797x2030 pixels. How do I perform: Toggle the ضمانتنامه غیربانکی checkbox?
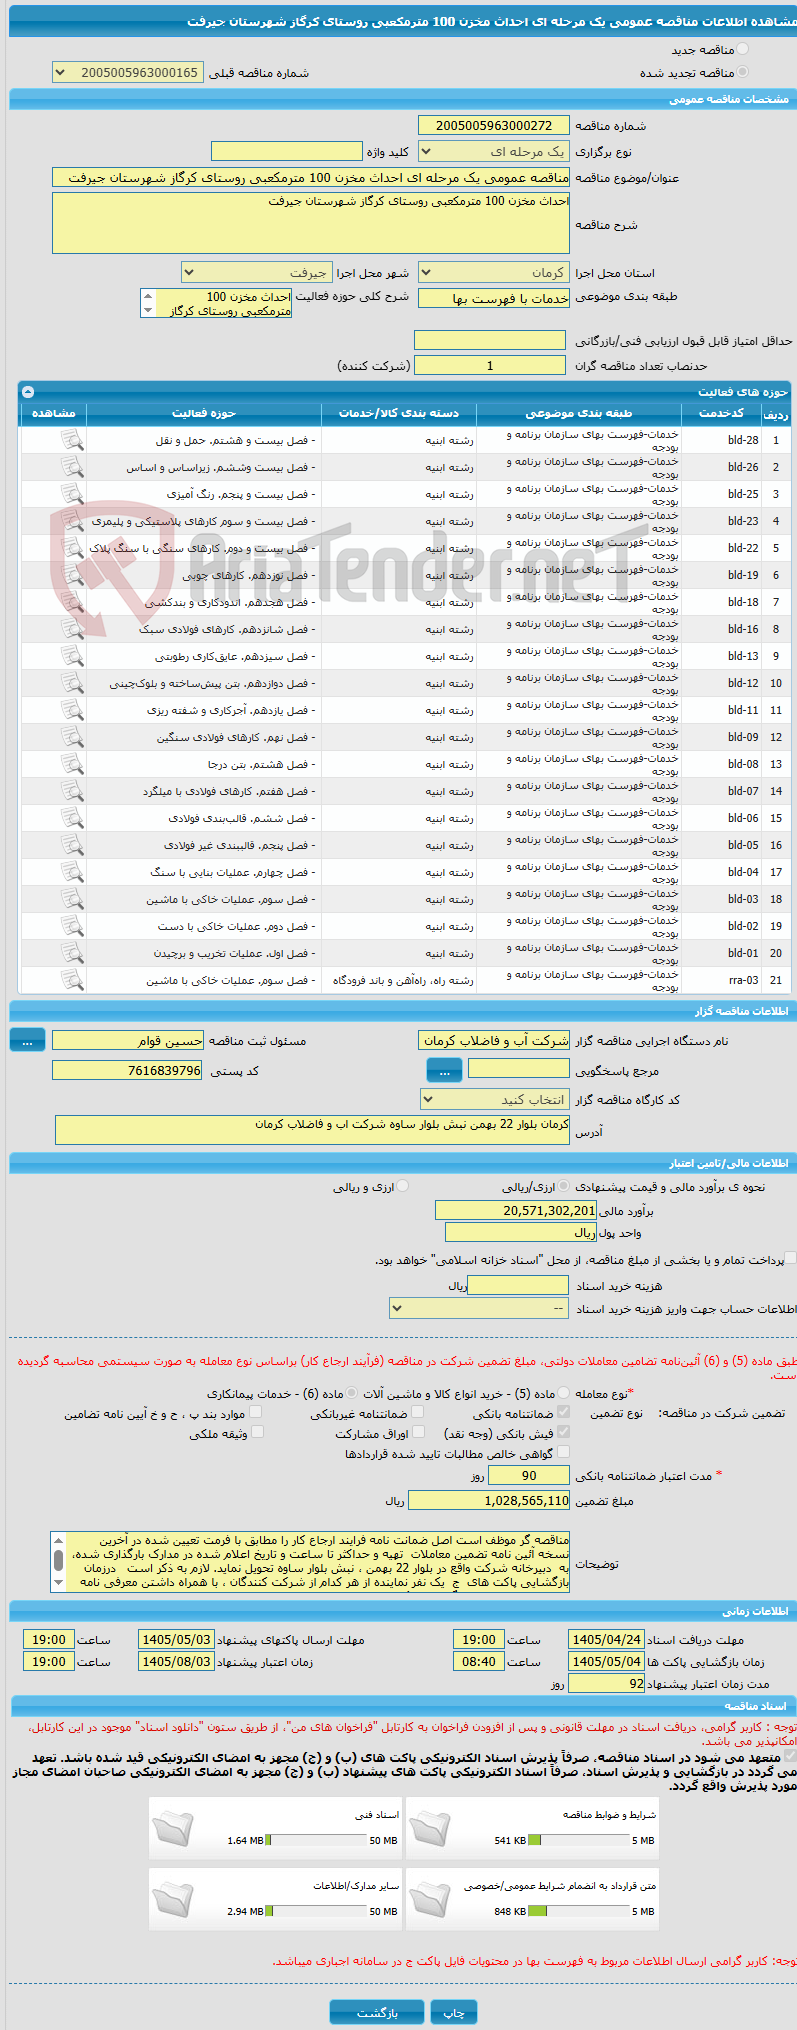pyautogui.click(x=418, y=1412)
